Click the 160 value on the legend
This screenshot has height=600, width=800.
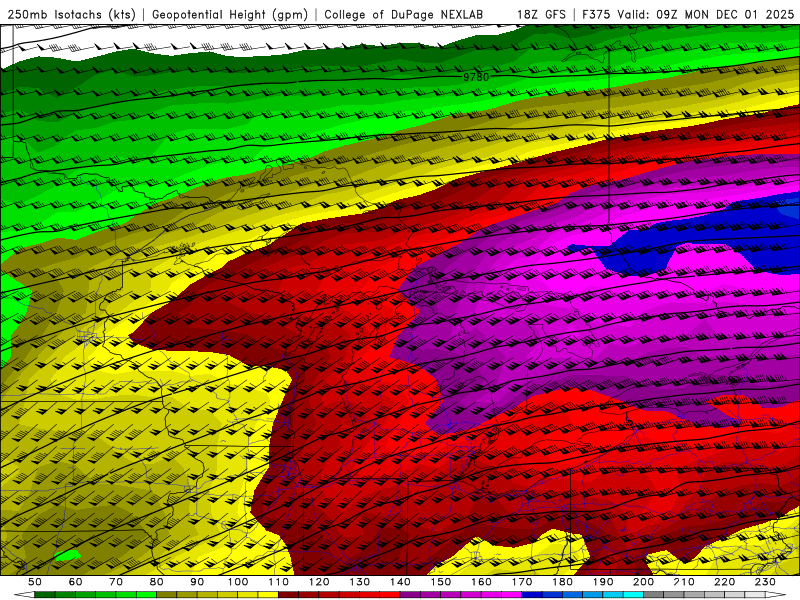click(x=481, y=582)
